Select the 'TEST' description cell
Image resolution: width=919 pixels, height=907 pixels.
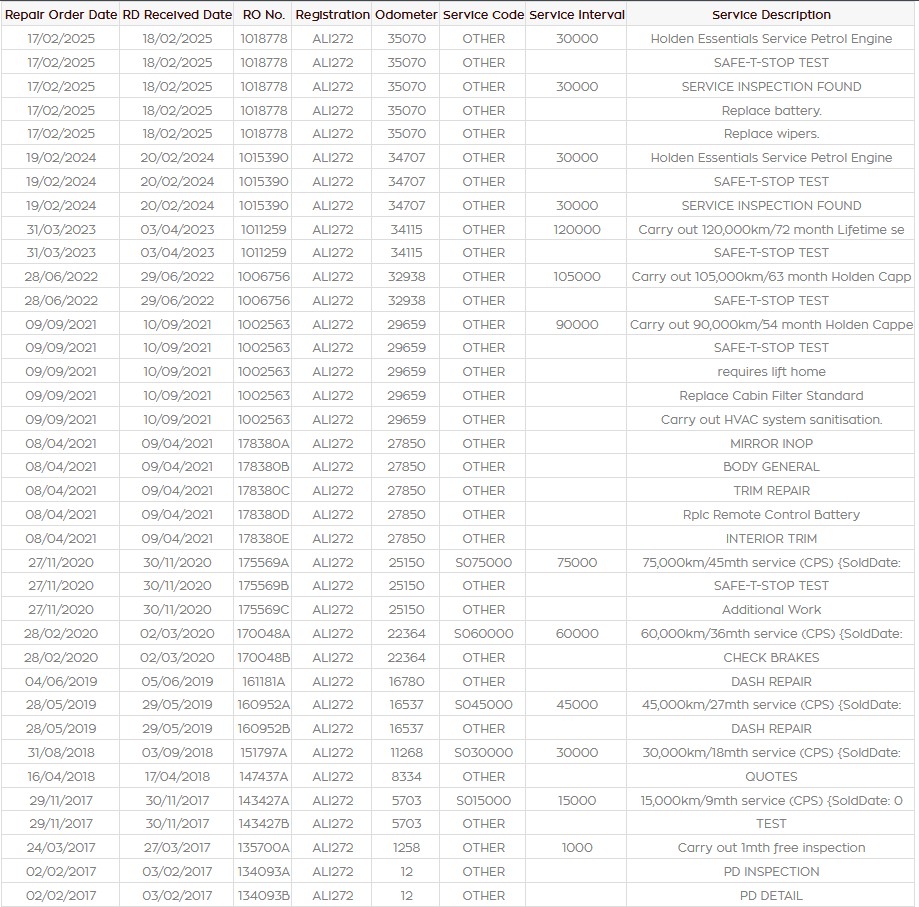tap(771, 823)
